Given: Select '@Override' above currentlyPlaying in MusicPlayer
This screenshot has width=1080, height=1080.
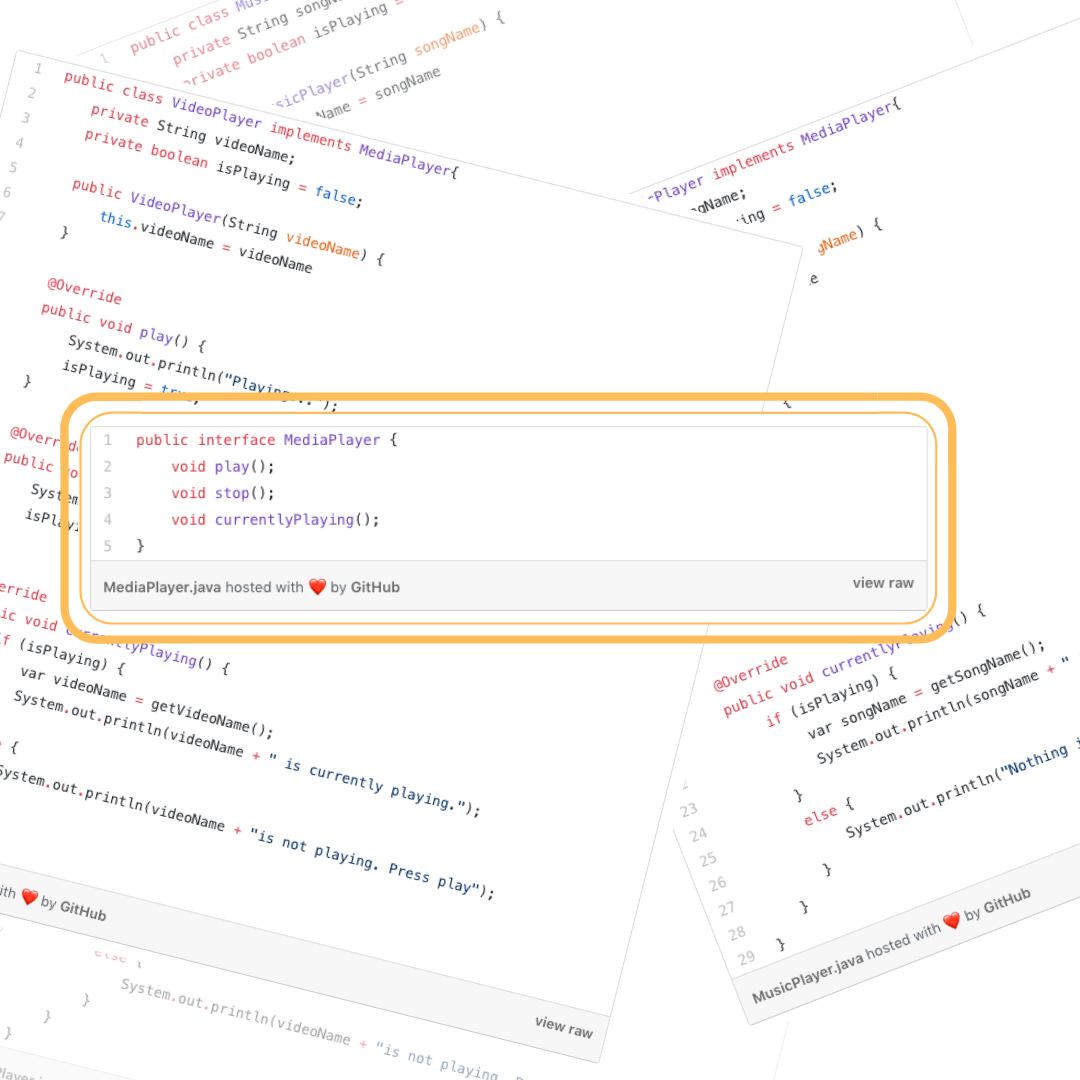Looking at the screenshot, I should pyautogui.click(x=750, y=673).
